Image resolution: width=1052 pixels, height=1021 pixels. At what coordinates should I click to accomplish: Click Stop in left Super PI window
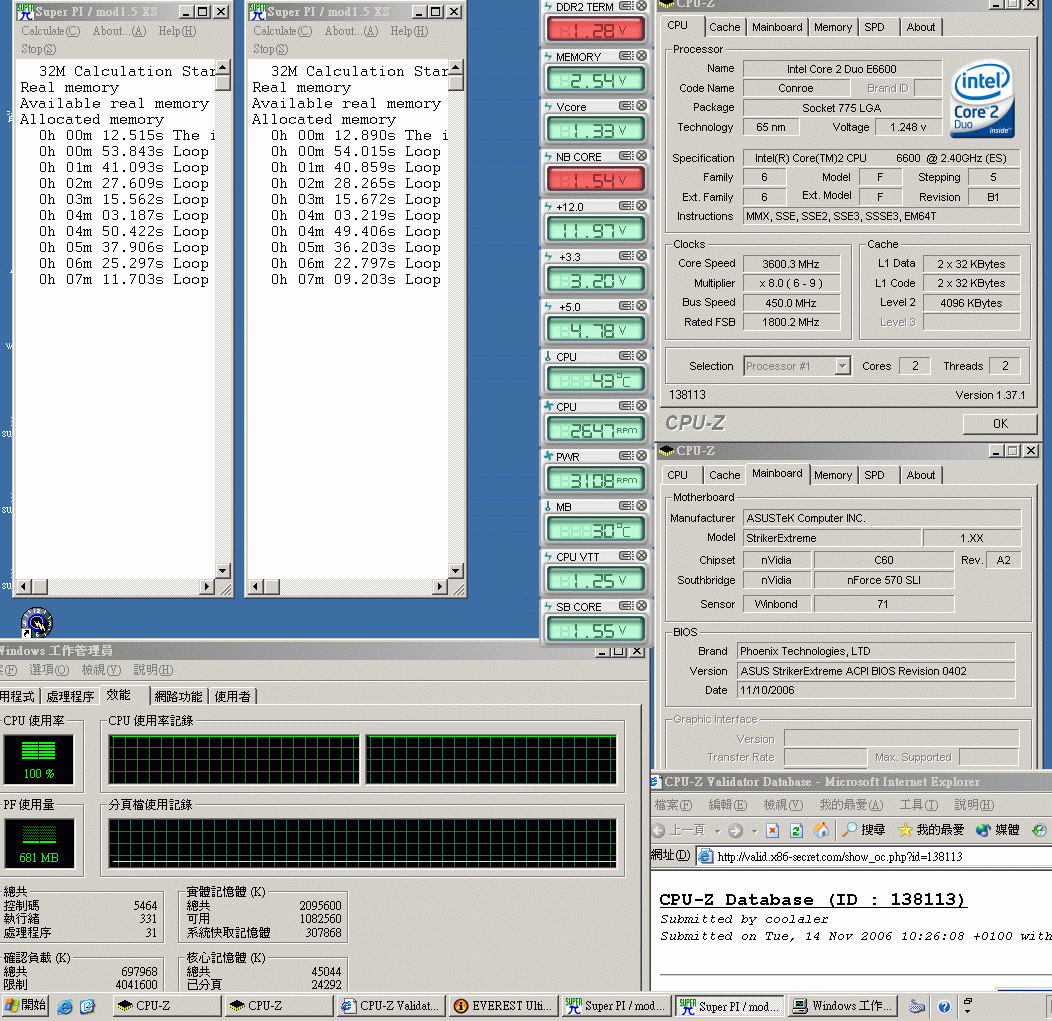[38, 49]
